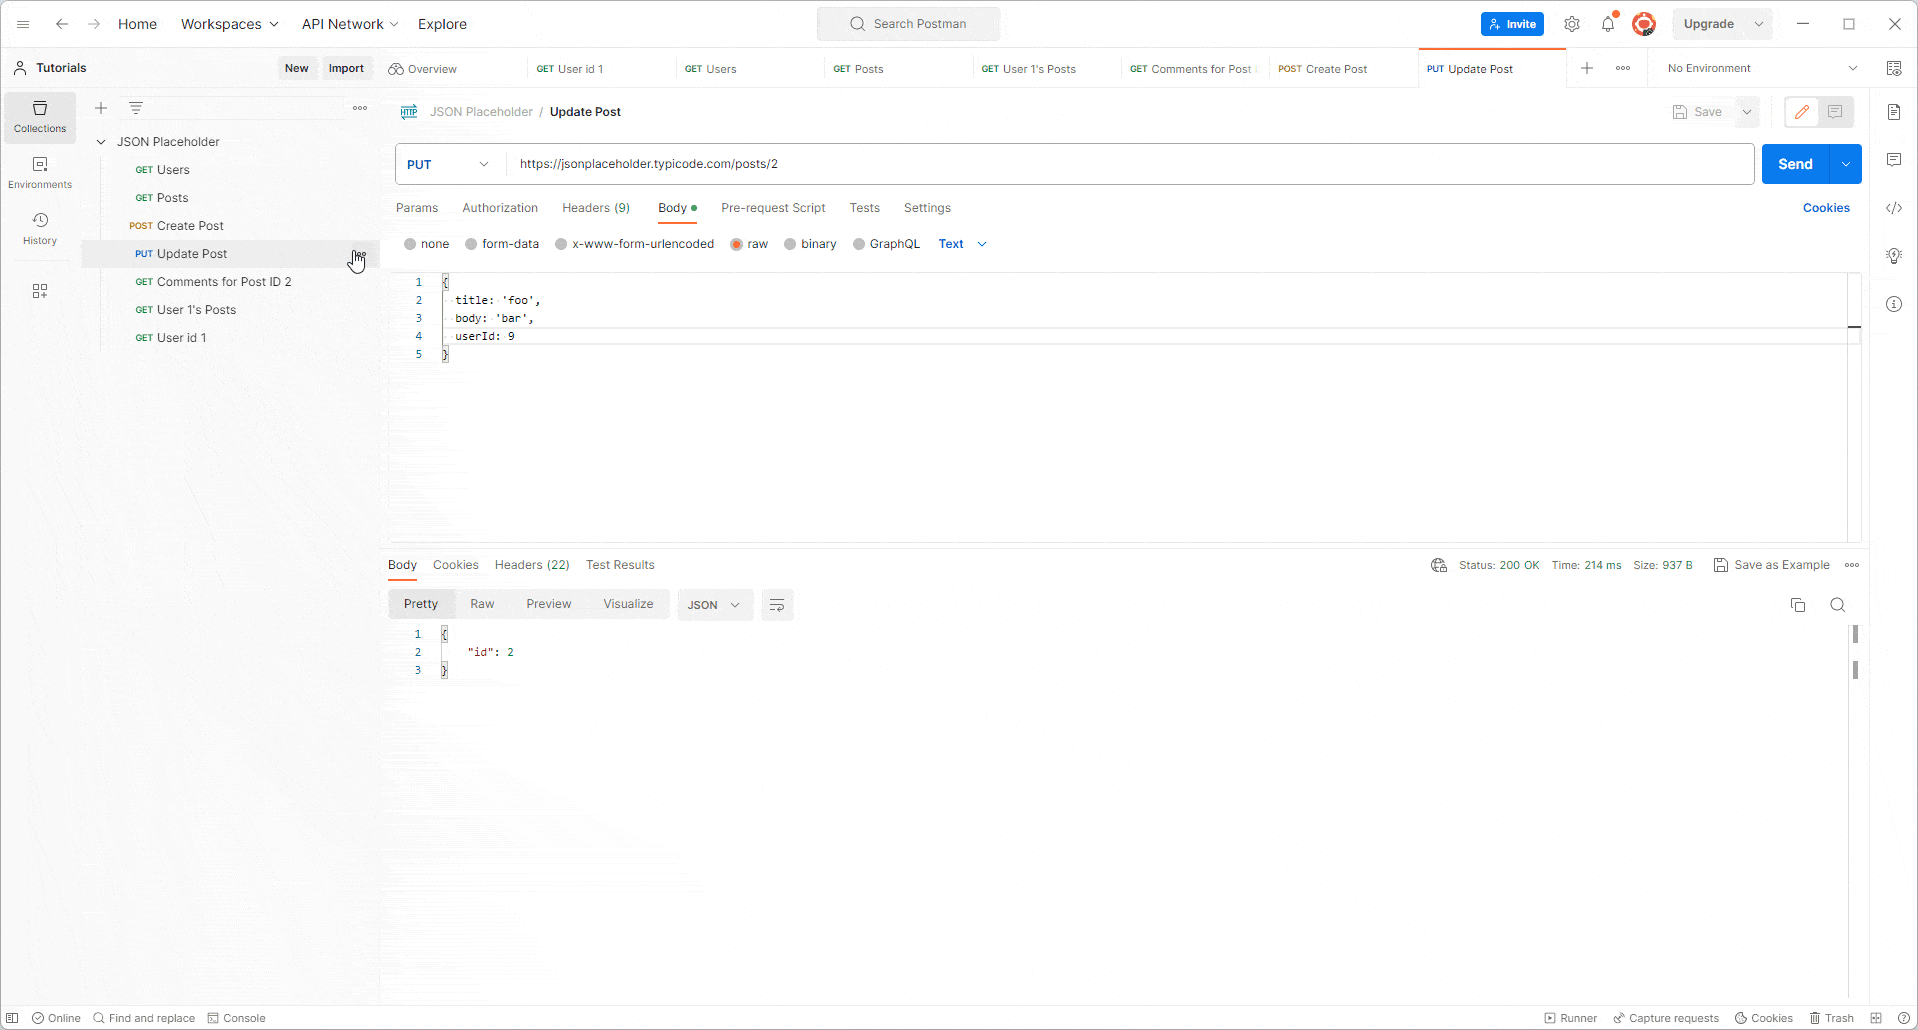Image resolution: width=1918 pixels, height=1030 pixels.
Task: Open the Upgrade dropdown arrow
Action: (x=1759, y=24)
